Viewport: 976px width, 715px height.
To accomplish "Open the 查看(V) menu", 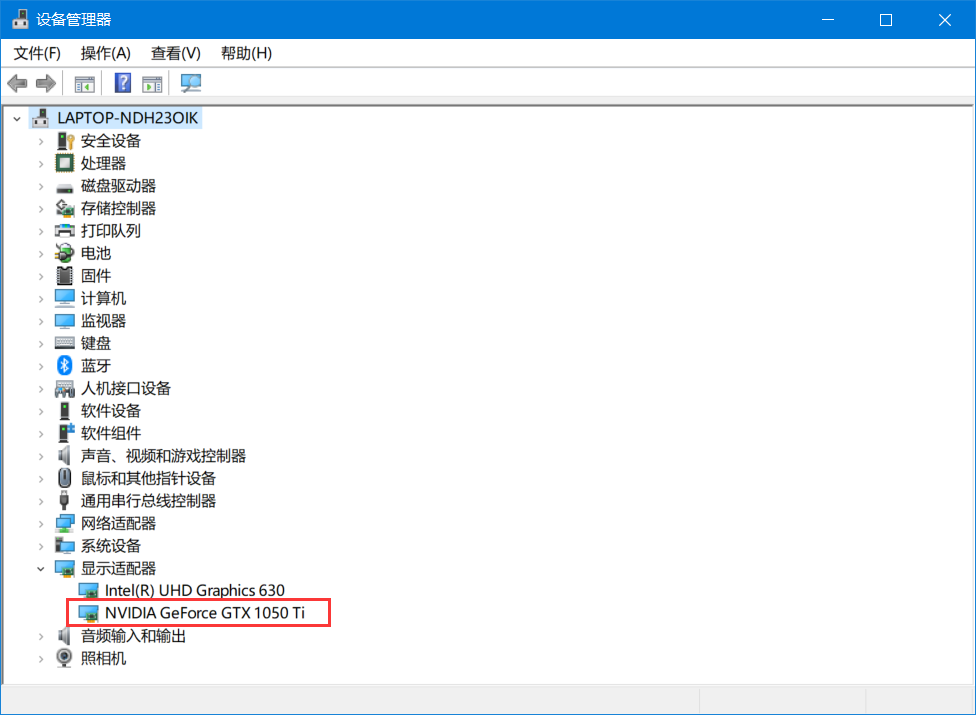I will (176, 54).
